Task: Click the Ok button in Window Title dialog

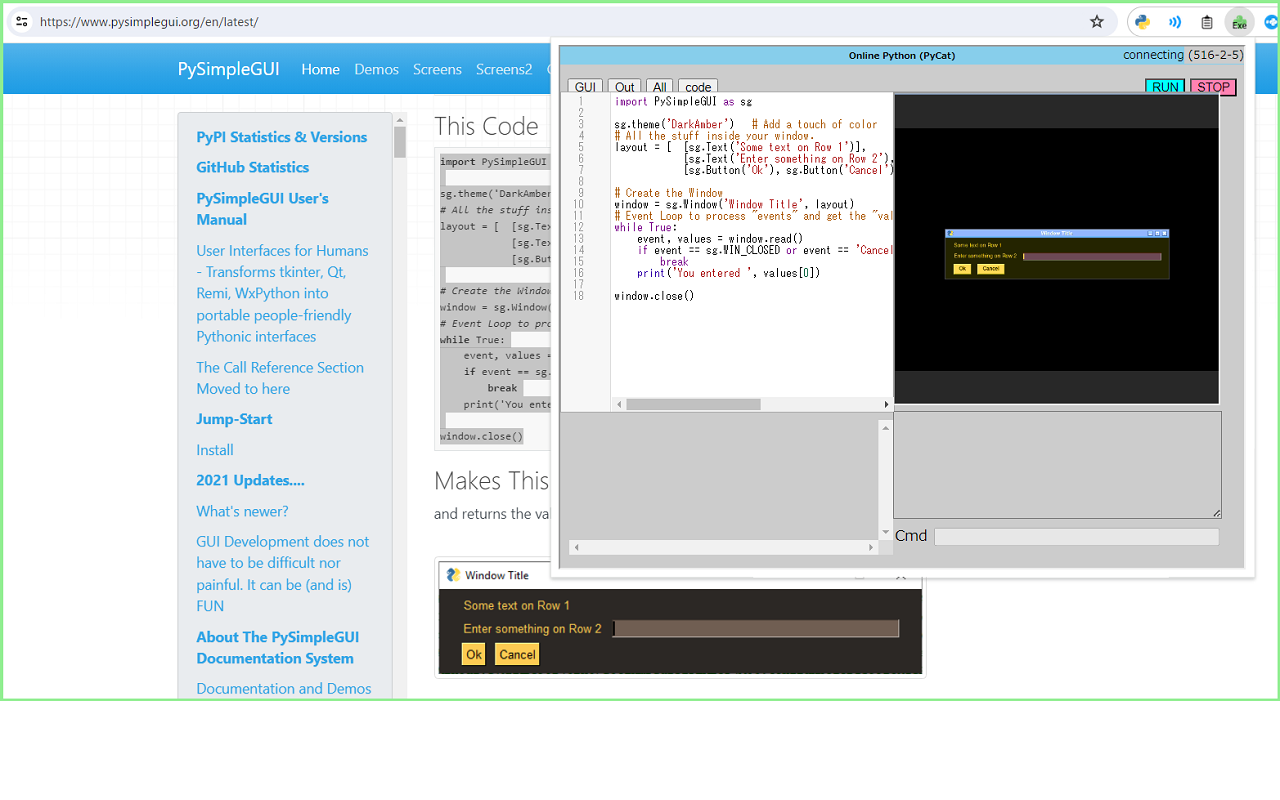Action: point(473,653)
